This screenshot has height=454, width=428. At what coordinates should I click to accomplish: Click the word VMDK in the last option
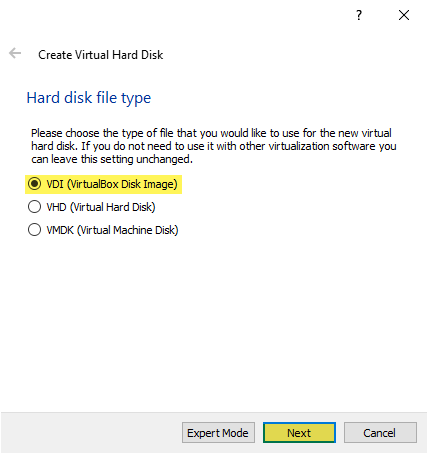(60, 230)
